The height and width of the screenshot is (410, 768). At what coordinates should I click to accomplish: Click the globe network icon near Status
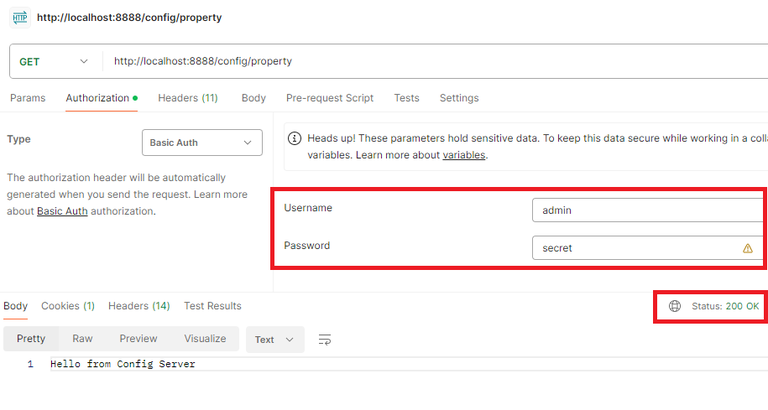675,306
